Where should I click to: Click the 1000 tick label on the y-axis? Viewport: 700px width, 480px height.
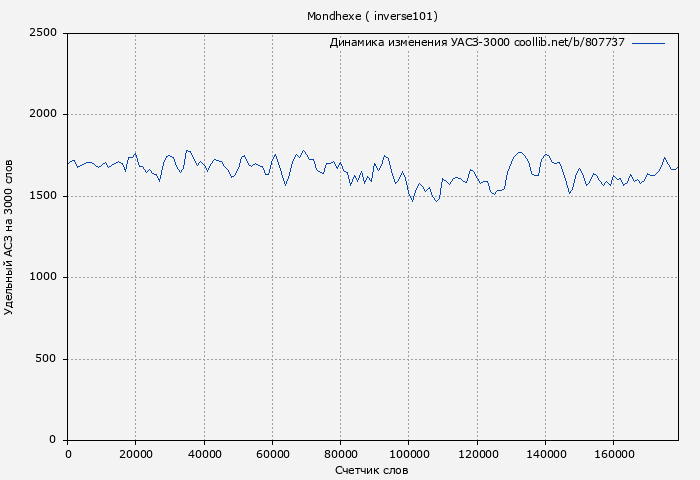tap(43, 277)
